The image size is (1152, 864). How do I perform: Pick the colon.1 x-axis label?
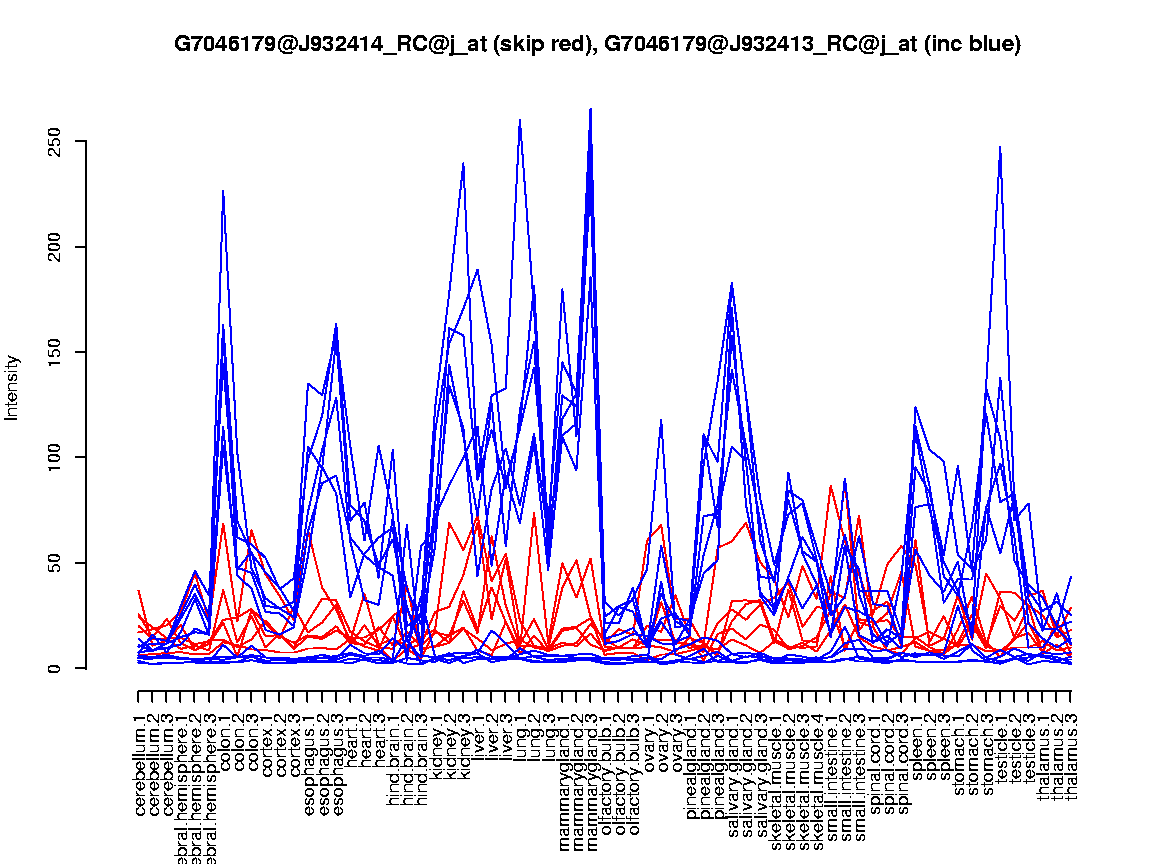click(x=224, y=741)
